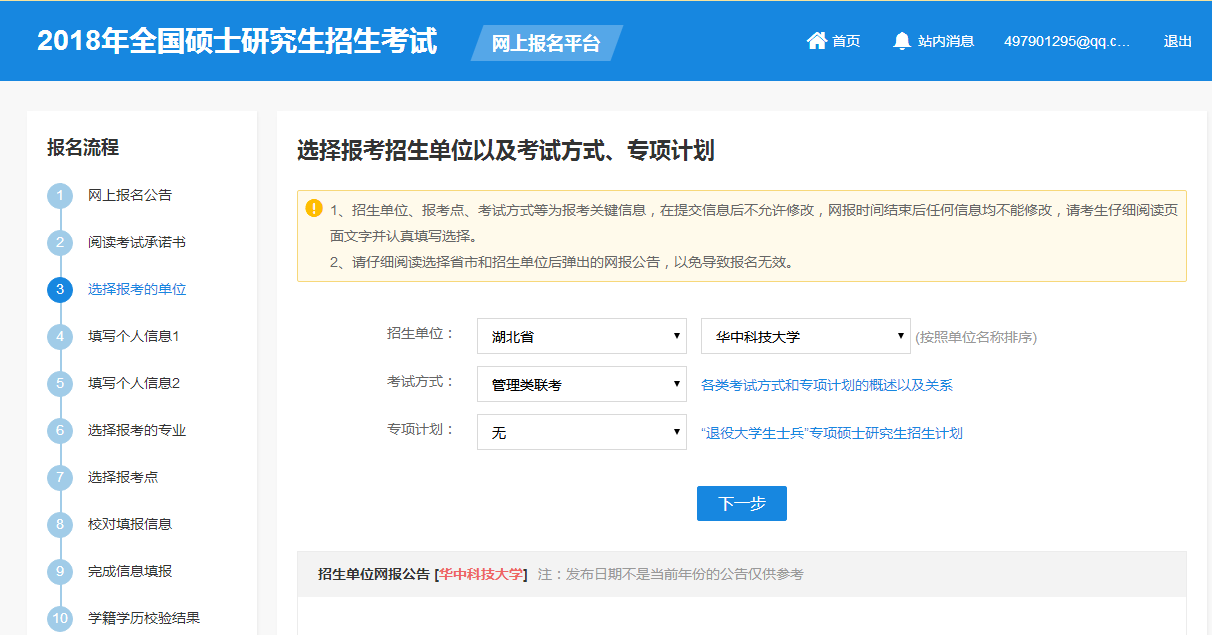
Task: Click step 9 numbered circle
Action: point(60,571)
